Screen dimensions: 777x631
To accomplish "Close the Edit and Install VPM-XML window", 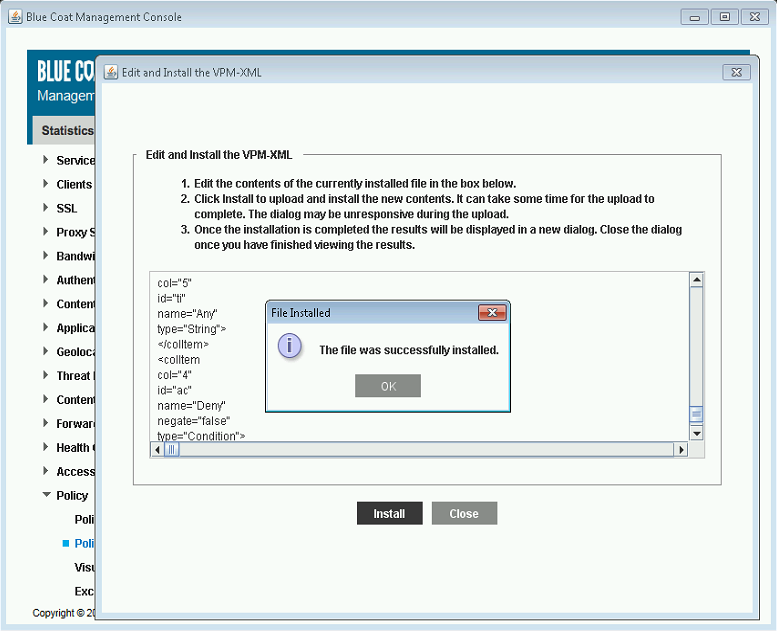I will (736, 72).
